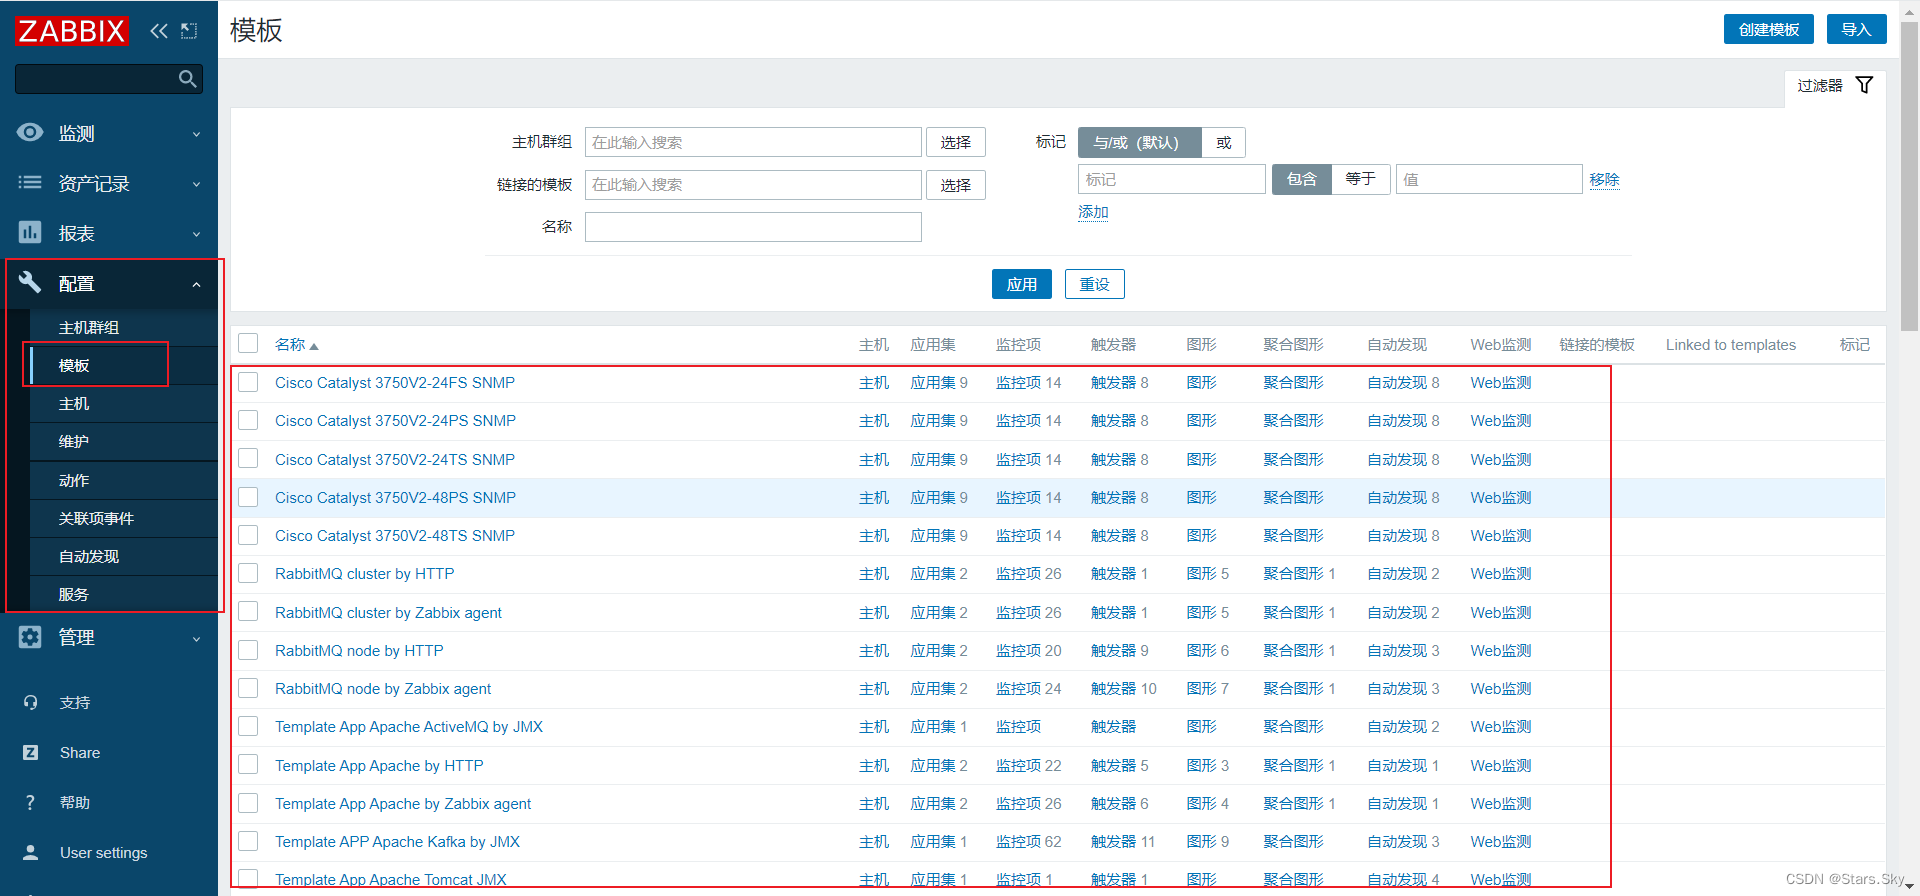Select Template App Apache by HTTP checkbox
The image size is (1920, 896).
pos(248,765)
